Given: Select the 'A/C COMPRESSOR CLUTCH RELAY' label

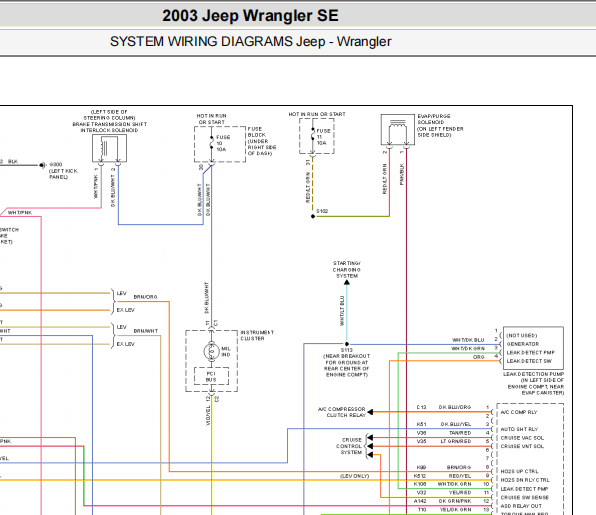Looking at the screenshot, I should click(342, 412).
